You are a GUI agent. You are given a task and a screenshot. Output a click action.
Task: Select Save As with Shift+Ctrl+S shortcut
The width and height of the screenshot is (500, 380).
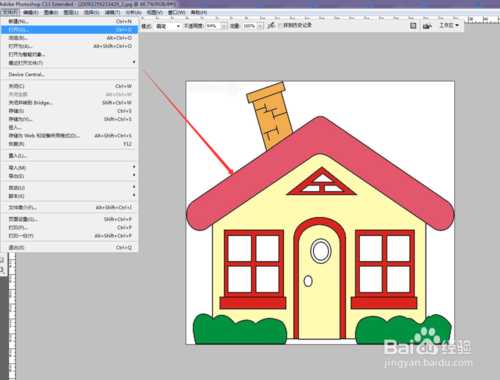(x=69, y=119)
